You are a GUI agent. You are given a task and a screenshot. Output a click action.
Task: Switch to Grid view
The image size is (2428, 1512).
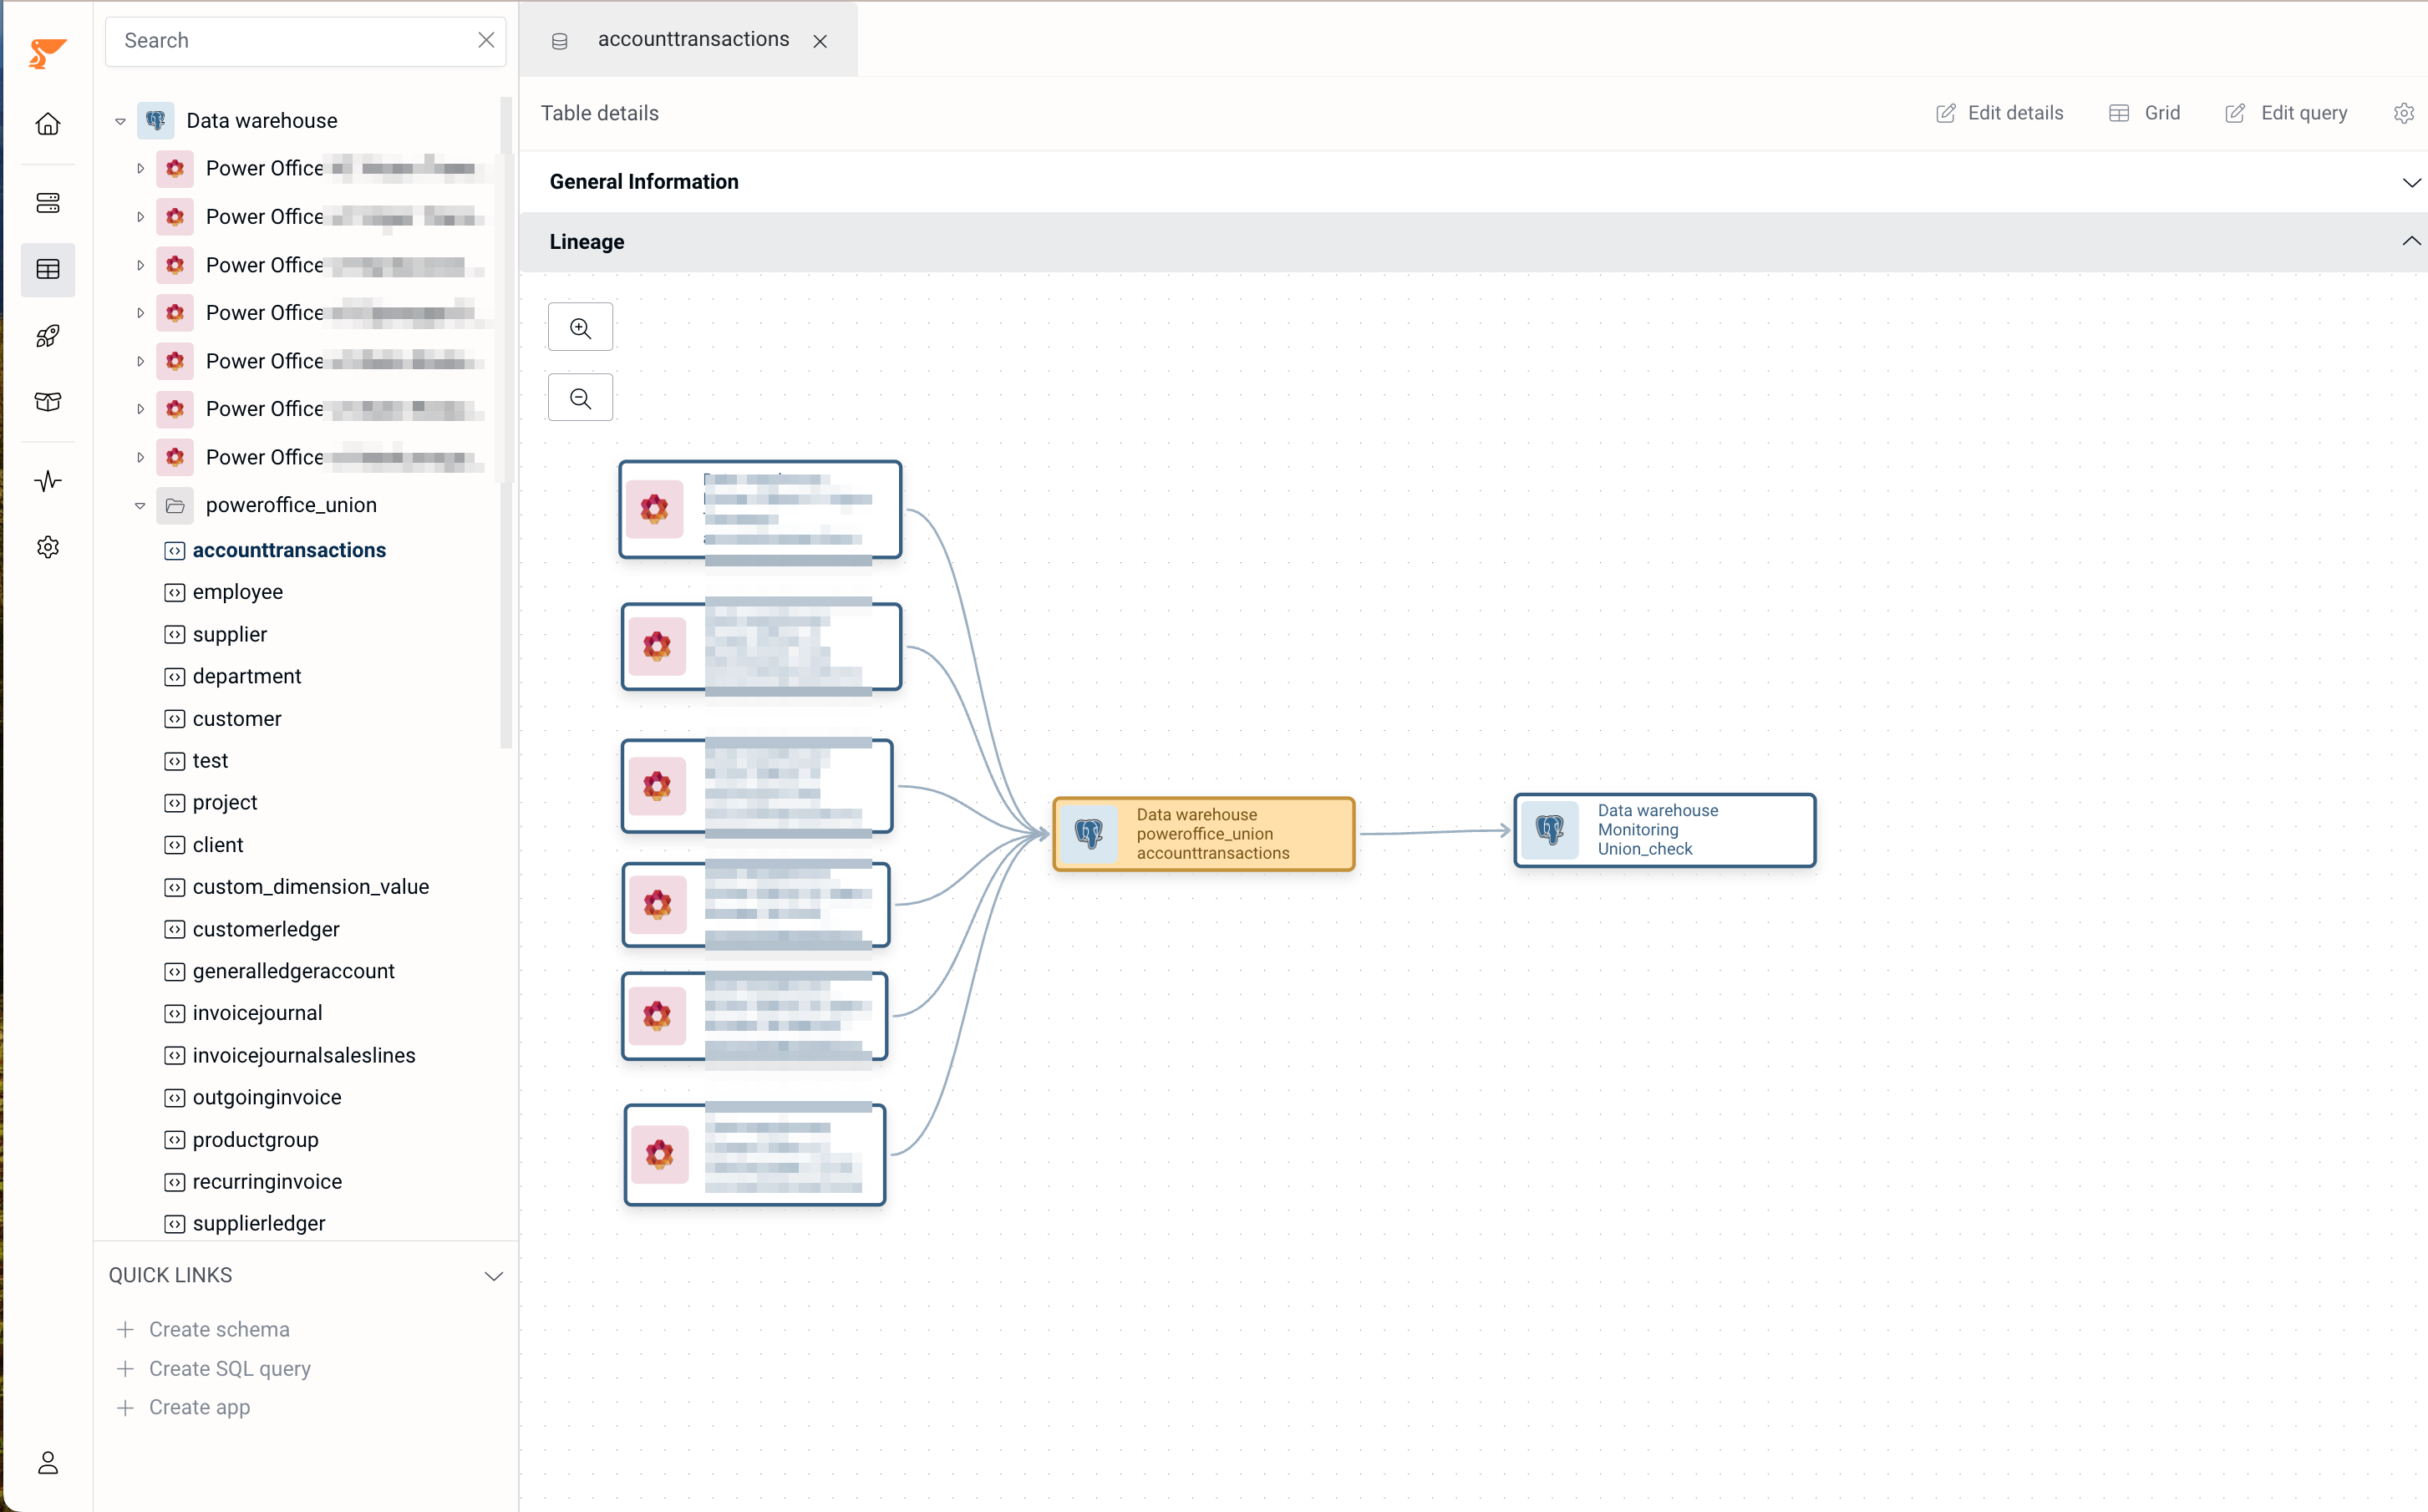pyautogui.click(x=2144, y=113)
